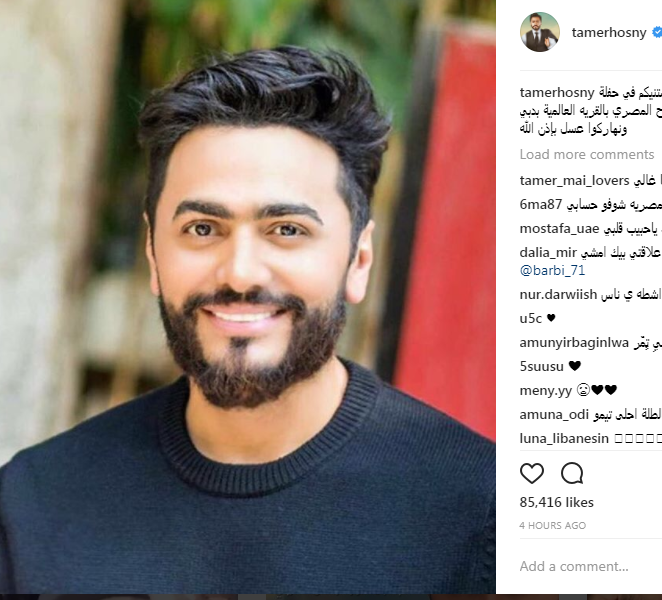Open tamerhosny username in post header
The image size is (662, 600).
tap(609, 33)
